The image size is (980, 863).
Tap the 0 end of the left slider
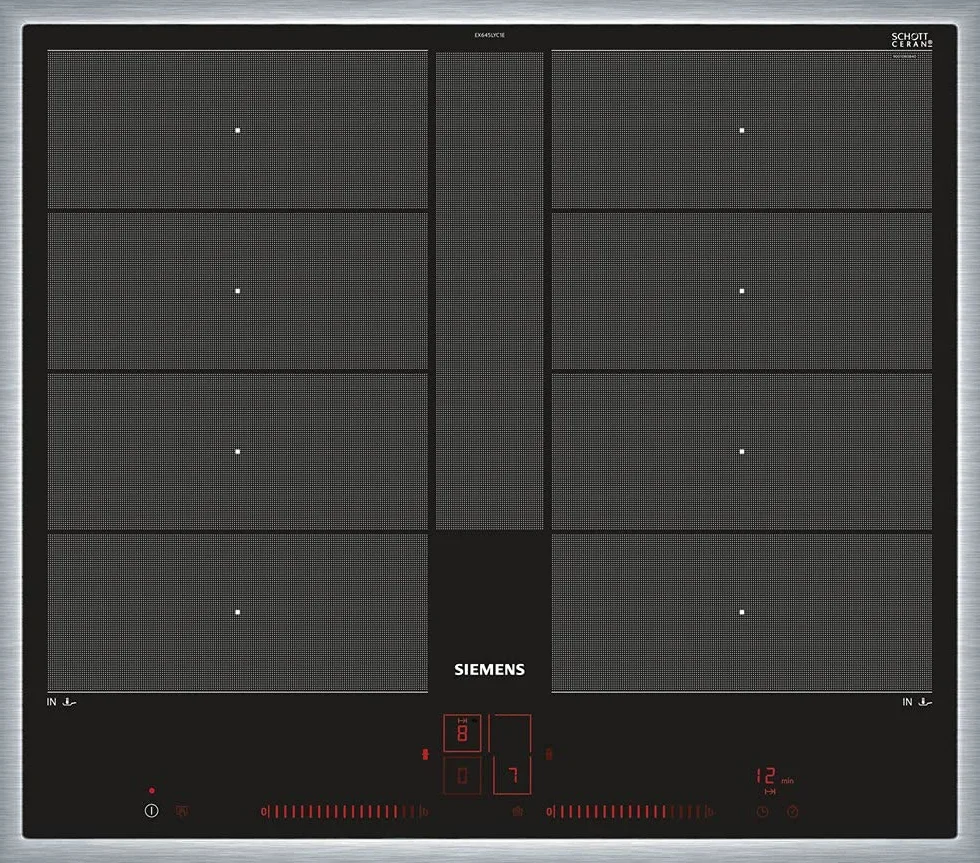[x=264, y=812]
